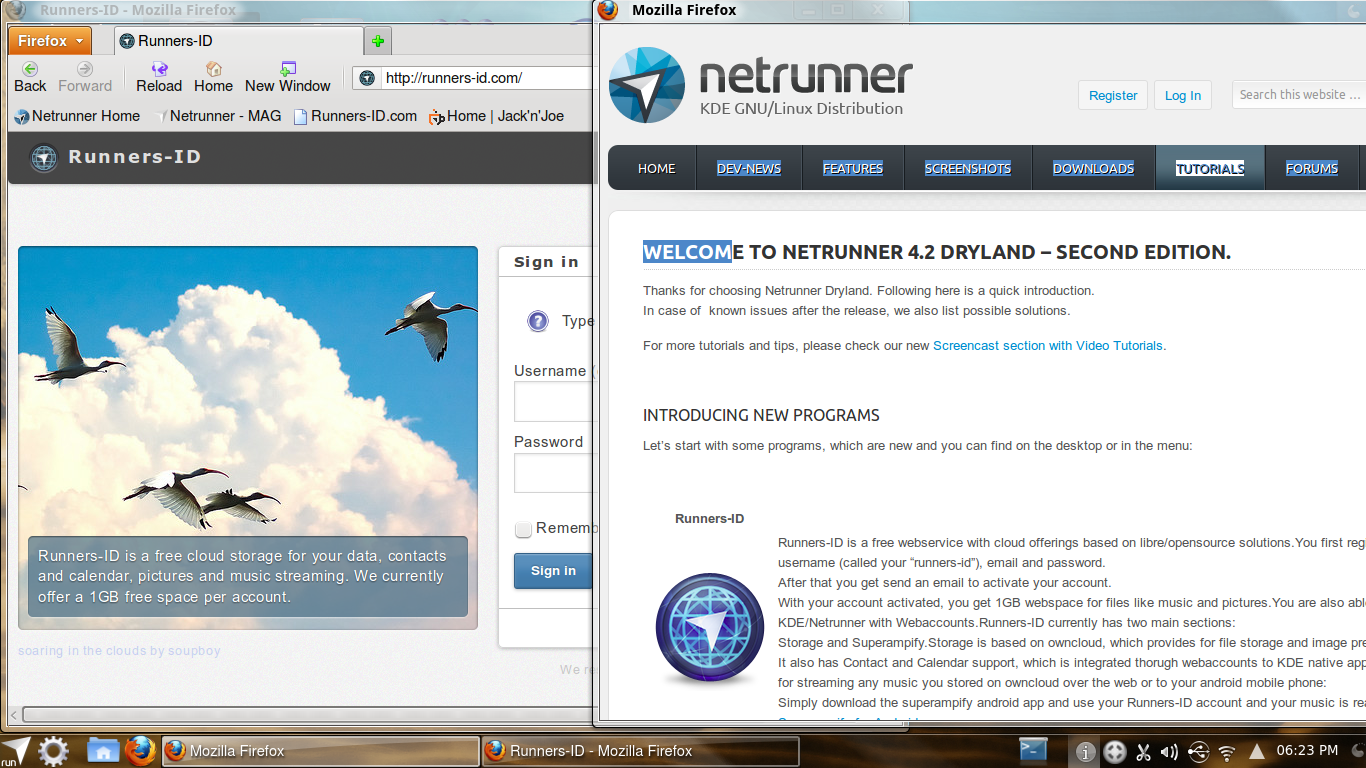Open the run launcher menu on the panel

click(x=15, y=751)
